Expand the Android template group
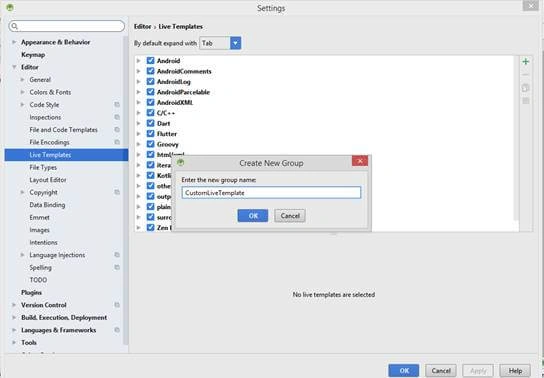The image size is (544, 378). coord(138,61)
